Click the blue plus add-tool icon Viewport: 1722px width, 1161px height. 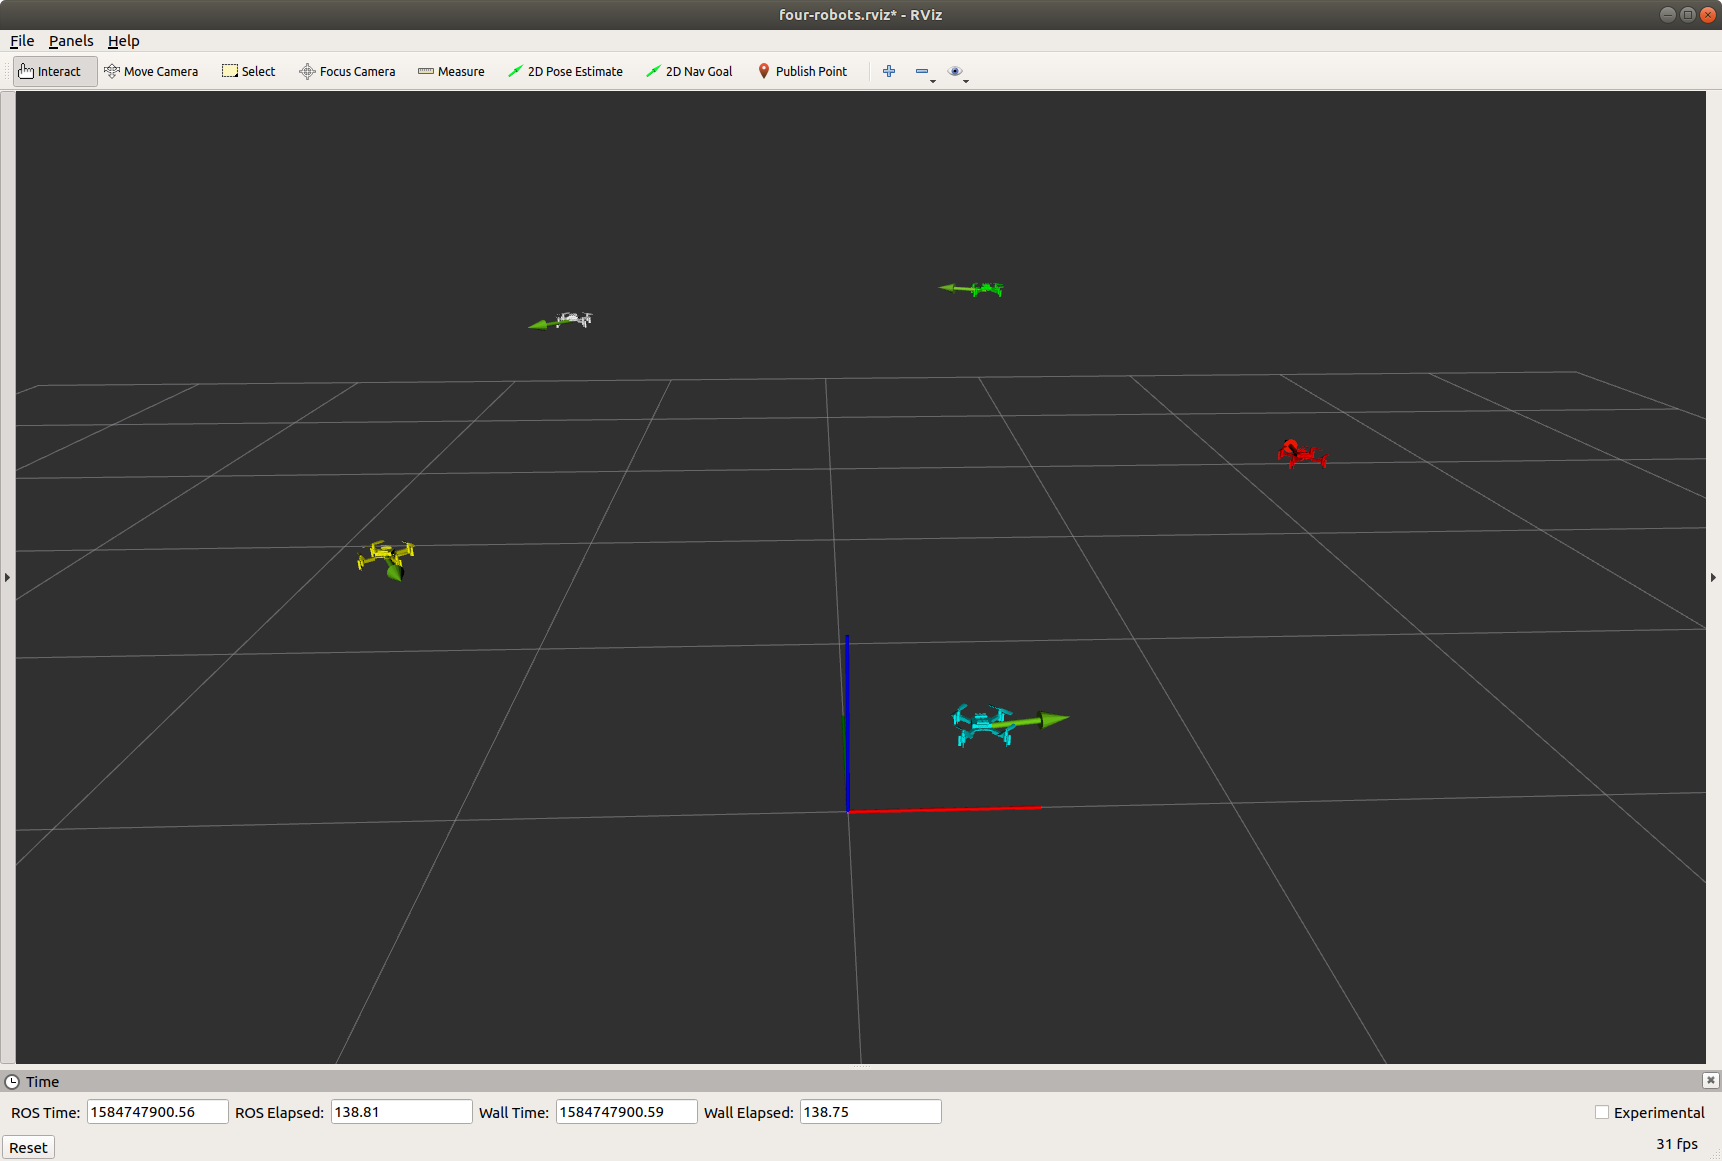[889, 71]
